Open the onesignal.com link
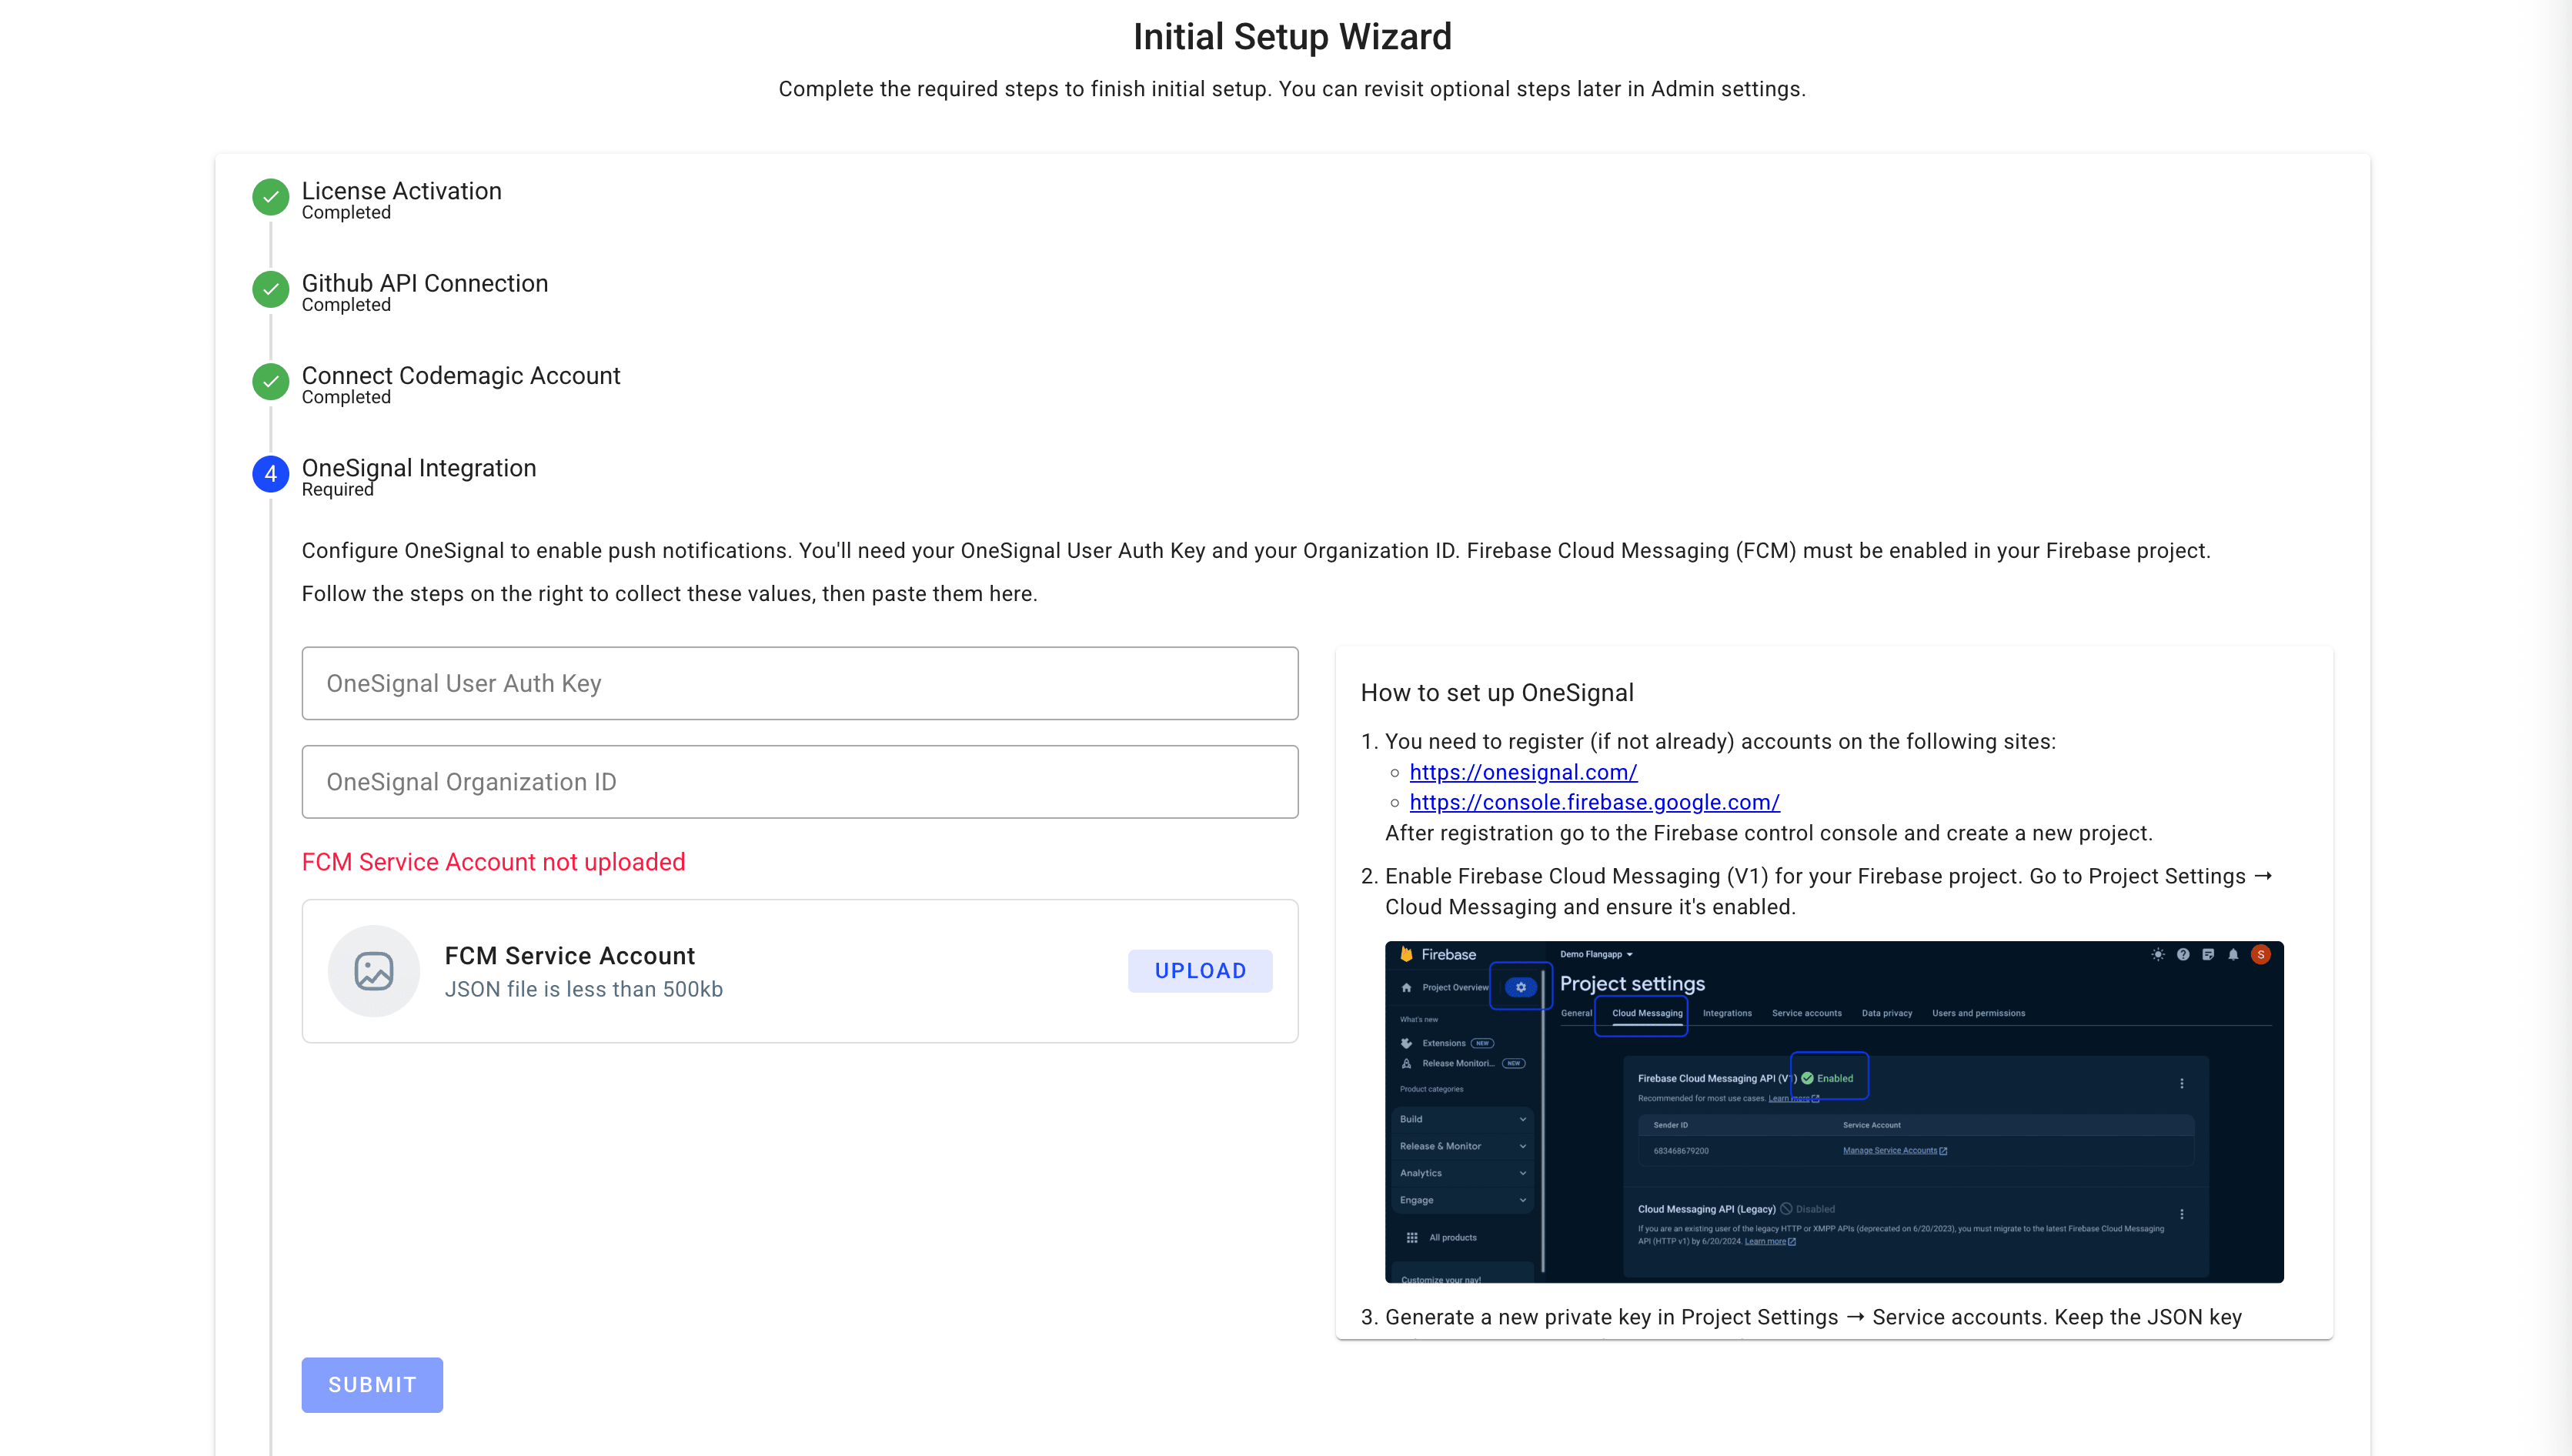The image size is (2572, 1456). [x=1523, y=772]
